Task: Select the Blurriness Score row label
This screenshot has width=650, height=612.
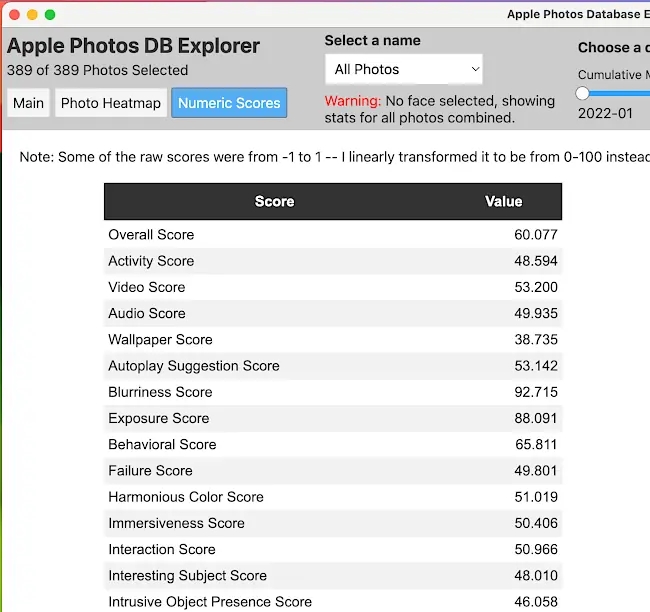Action: [160, 392]
